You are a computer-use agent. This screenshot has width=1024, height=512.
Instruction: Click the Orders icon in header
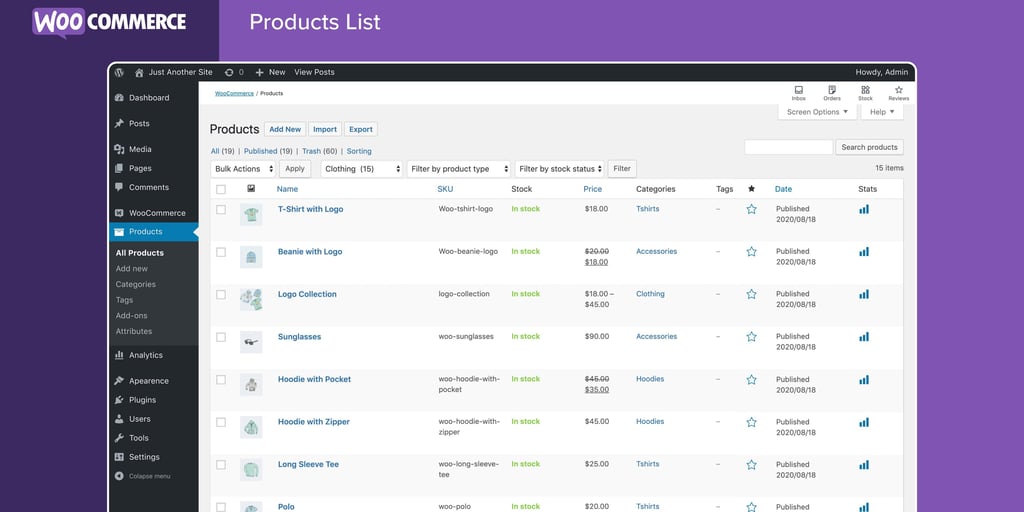click(832, 90)
